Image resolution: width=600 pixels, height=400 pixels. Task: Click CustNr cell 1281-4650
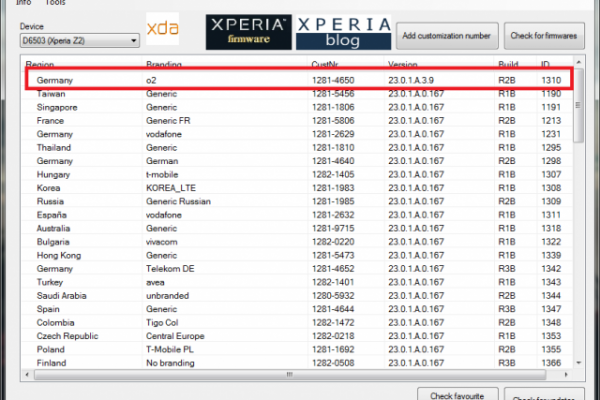pos(333,80)
